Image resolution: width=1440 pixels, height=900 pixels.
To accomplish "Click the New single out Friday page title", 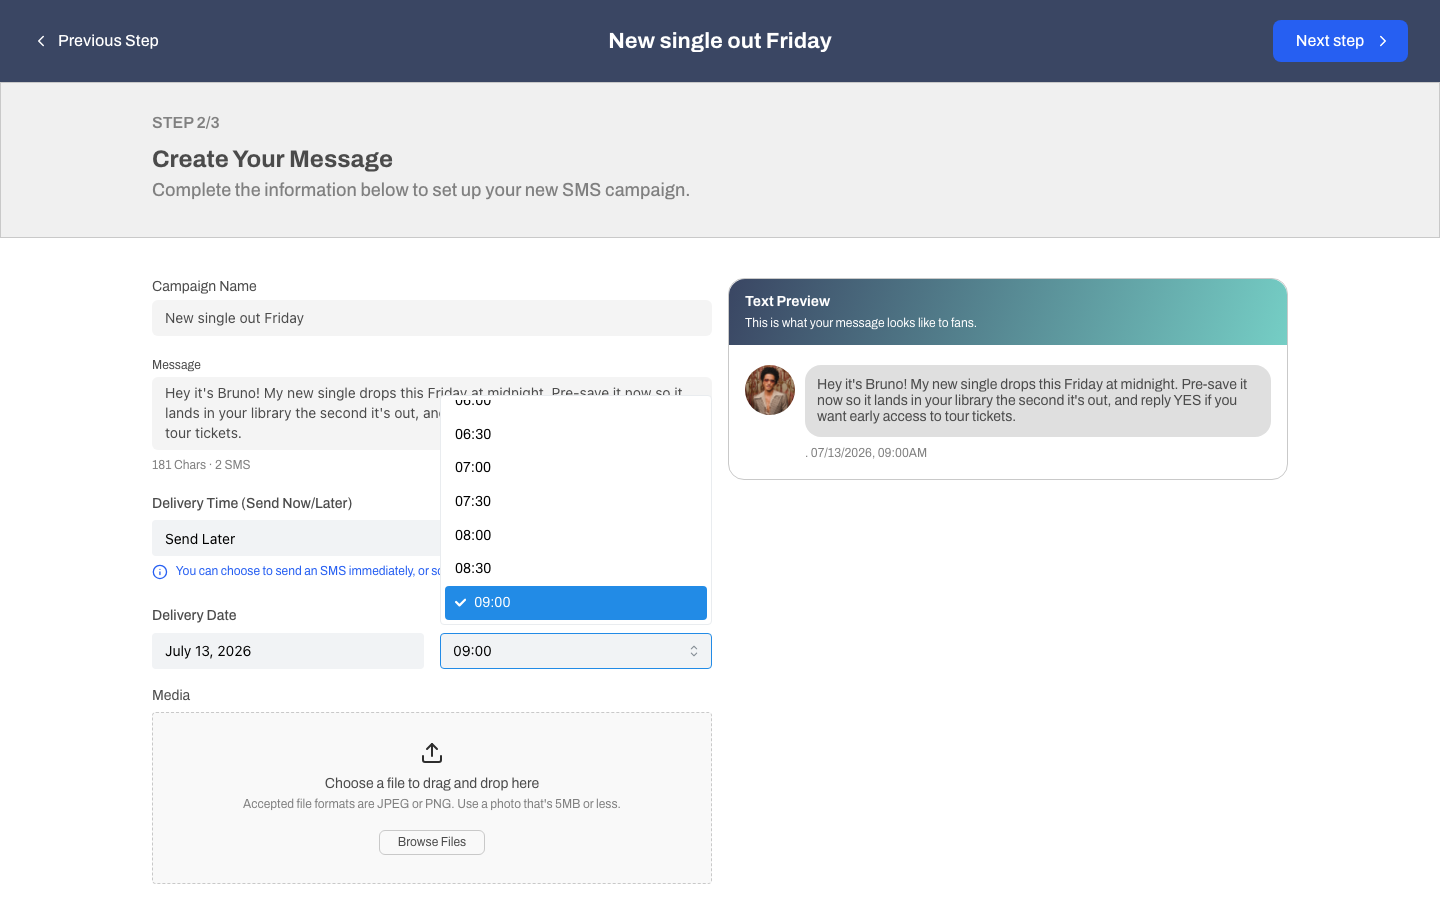I will point(720,41).
